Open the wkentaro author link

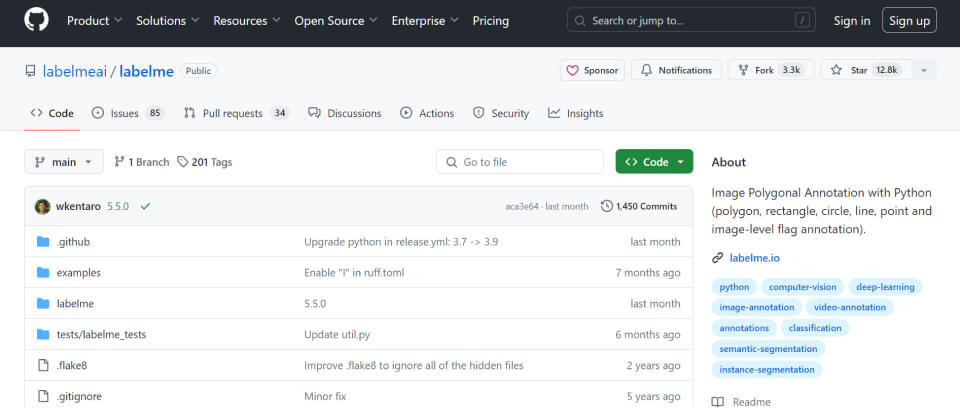78,206
